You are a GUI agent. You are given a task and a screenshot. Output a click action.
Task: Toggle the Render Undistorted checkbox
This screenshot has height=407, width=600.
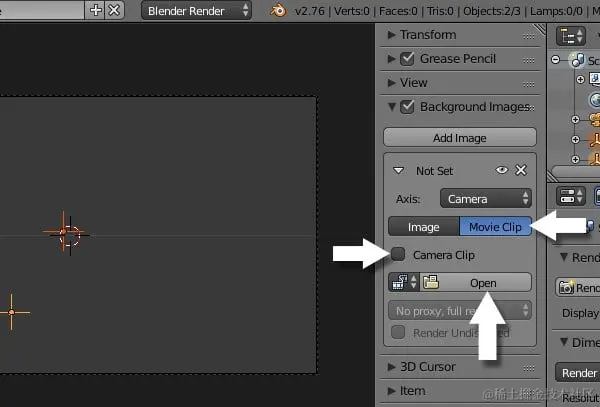pos(398,332)
